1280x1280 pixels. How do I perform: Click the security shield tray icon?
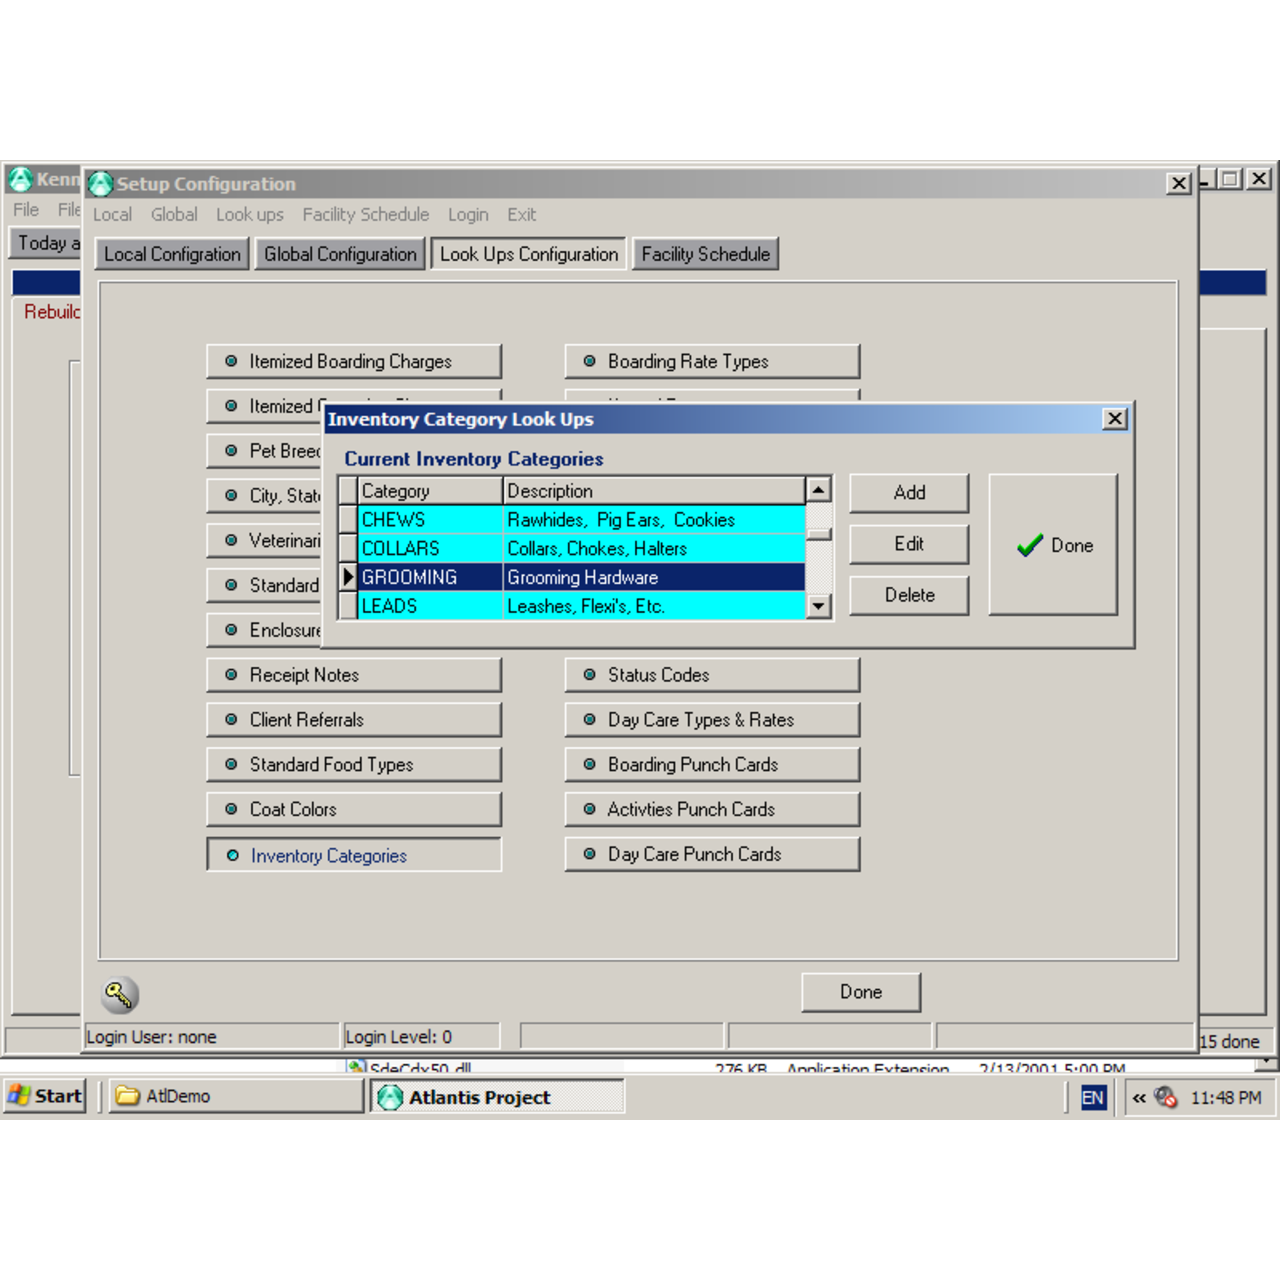[1165, 1097]
